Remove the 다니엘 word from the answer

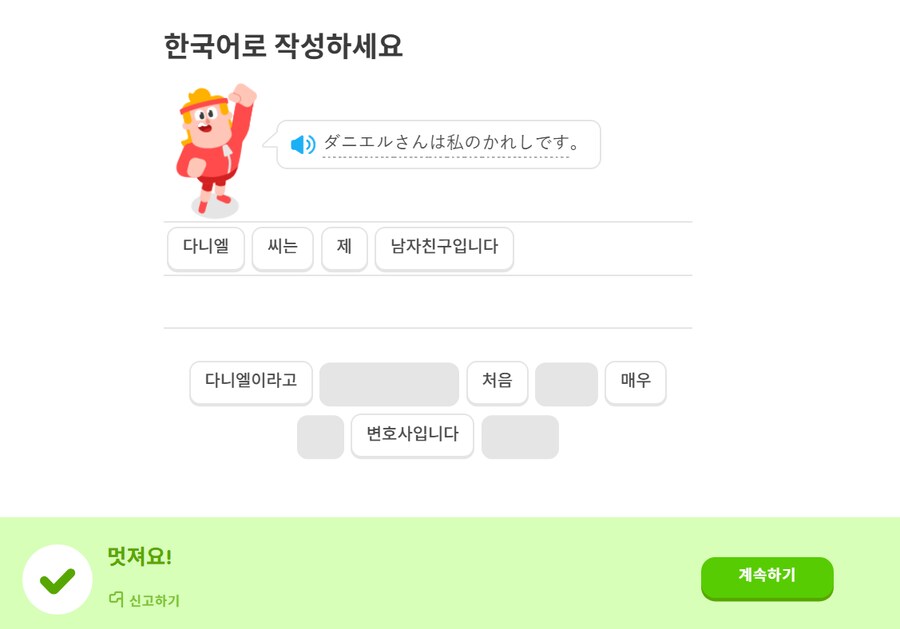click(206, 248)
